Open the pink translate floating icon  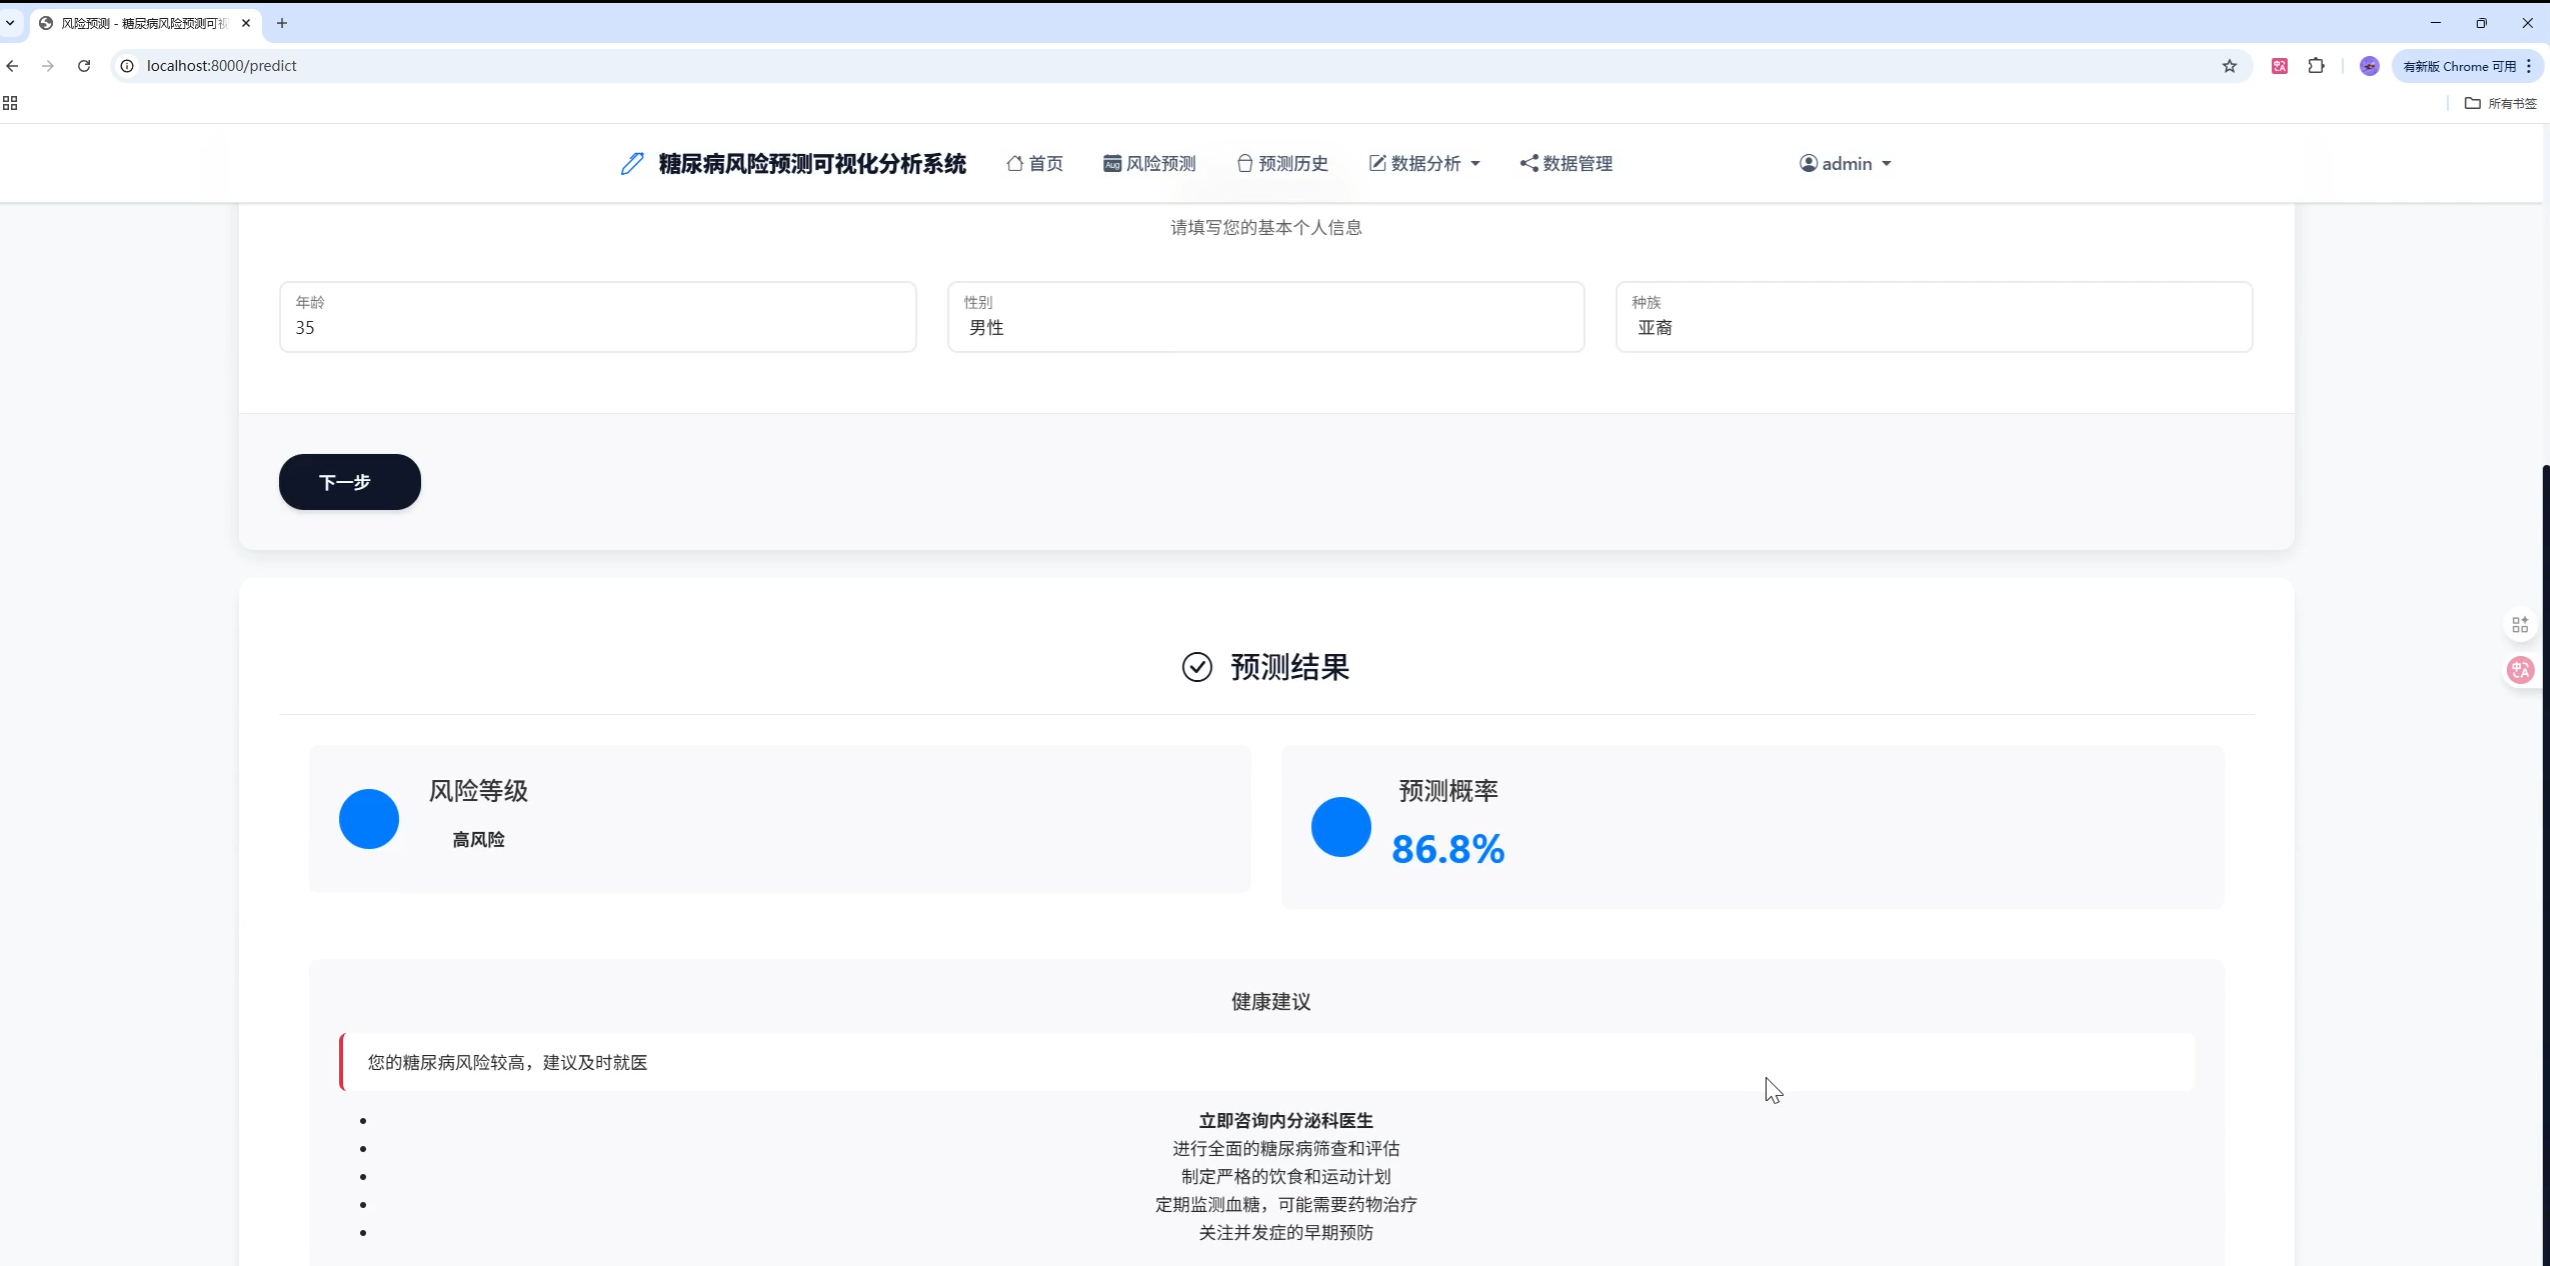[x=2518, y=669]
